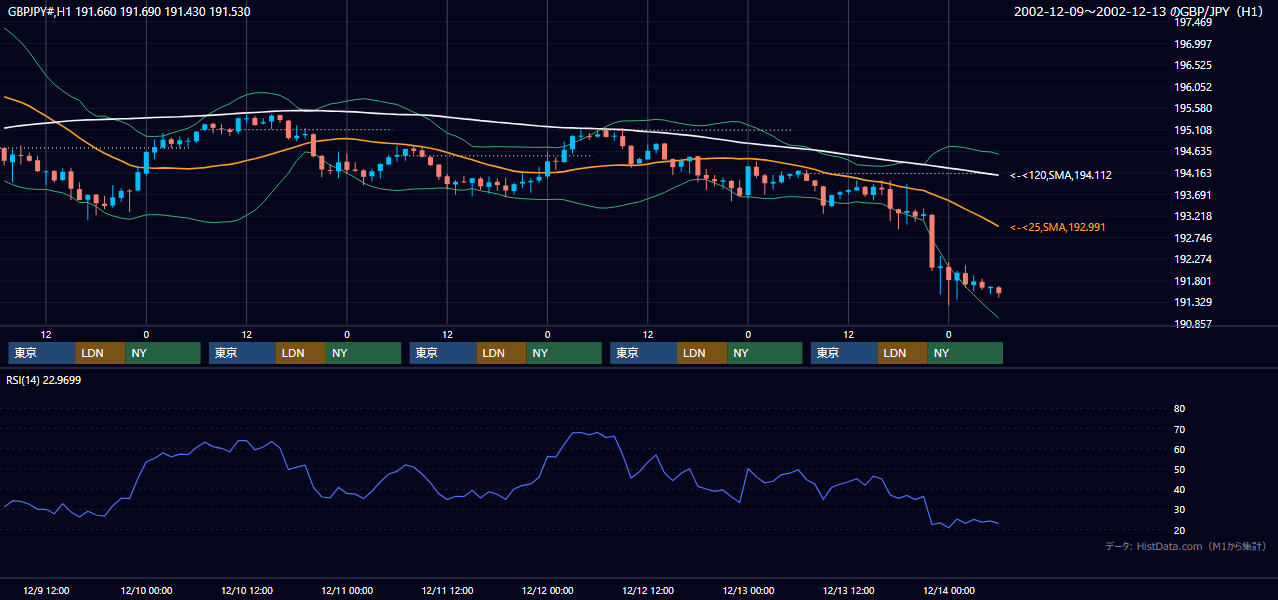The image size is (1278, 600).
Task: Select the LDN session block for 12/9
Action: [x=101, y=353]
